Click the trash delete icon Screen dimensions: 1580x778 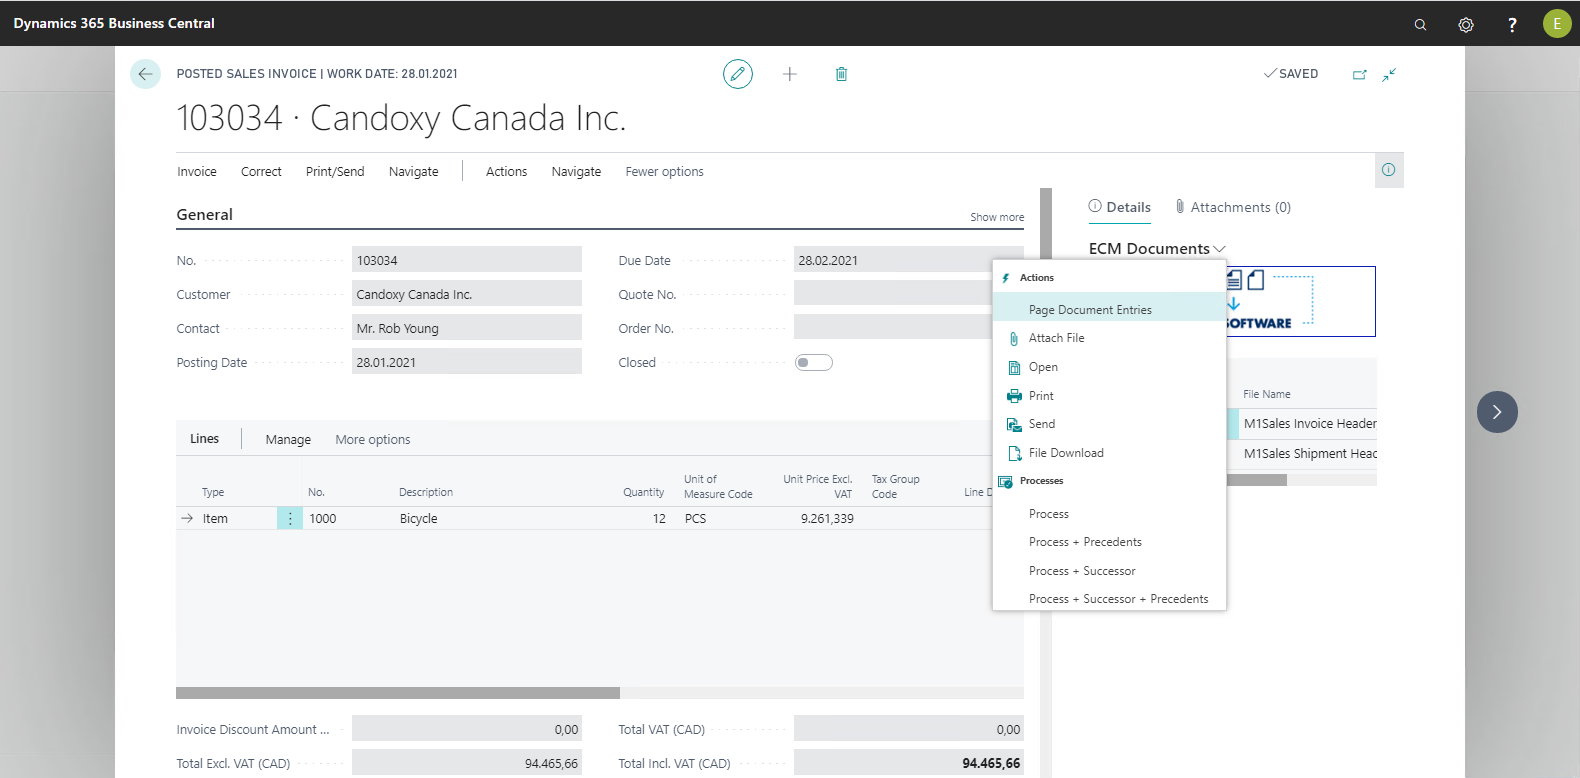(841, 74)
